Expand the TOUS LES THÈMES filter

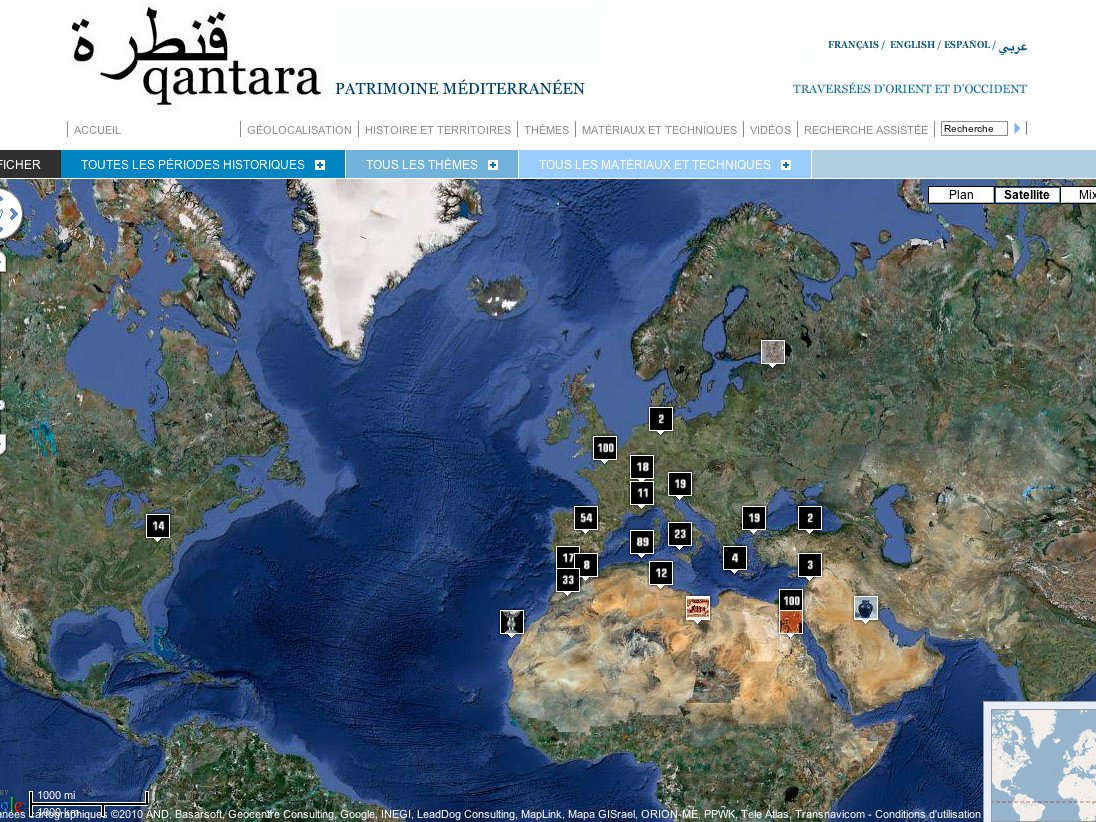tap(492, 164)
